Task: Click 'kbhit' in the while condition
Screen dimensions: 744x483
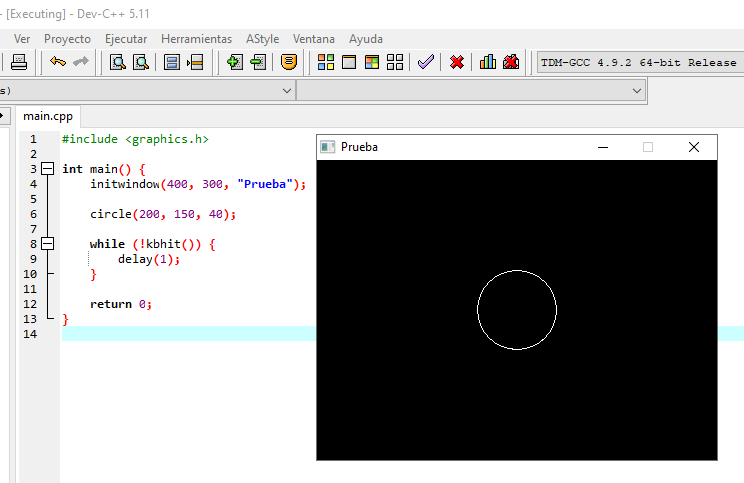Action: click(x=163, y=244)
